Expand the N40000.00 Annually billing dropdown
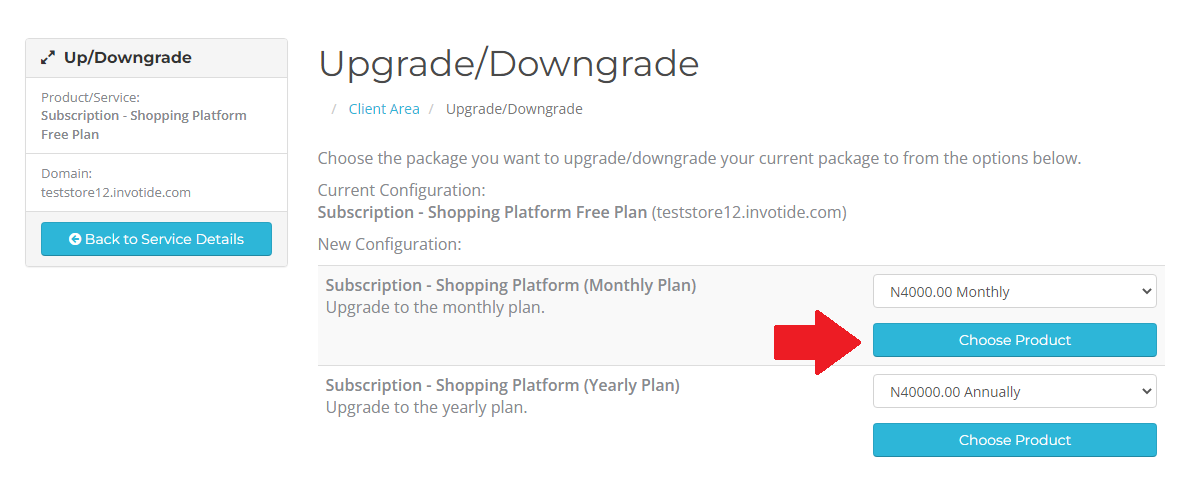The height and width of the screenshot is (499, 1189). tap(1014, 392)
